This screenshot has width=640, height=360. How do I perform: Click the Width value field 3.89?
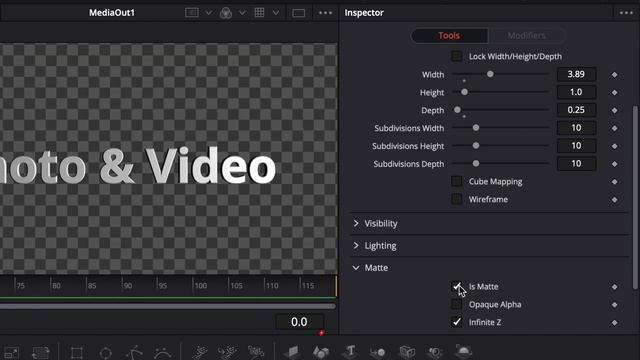point(576,74)
